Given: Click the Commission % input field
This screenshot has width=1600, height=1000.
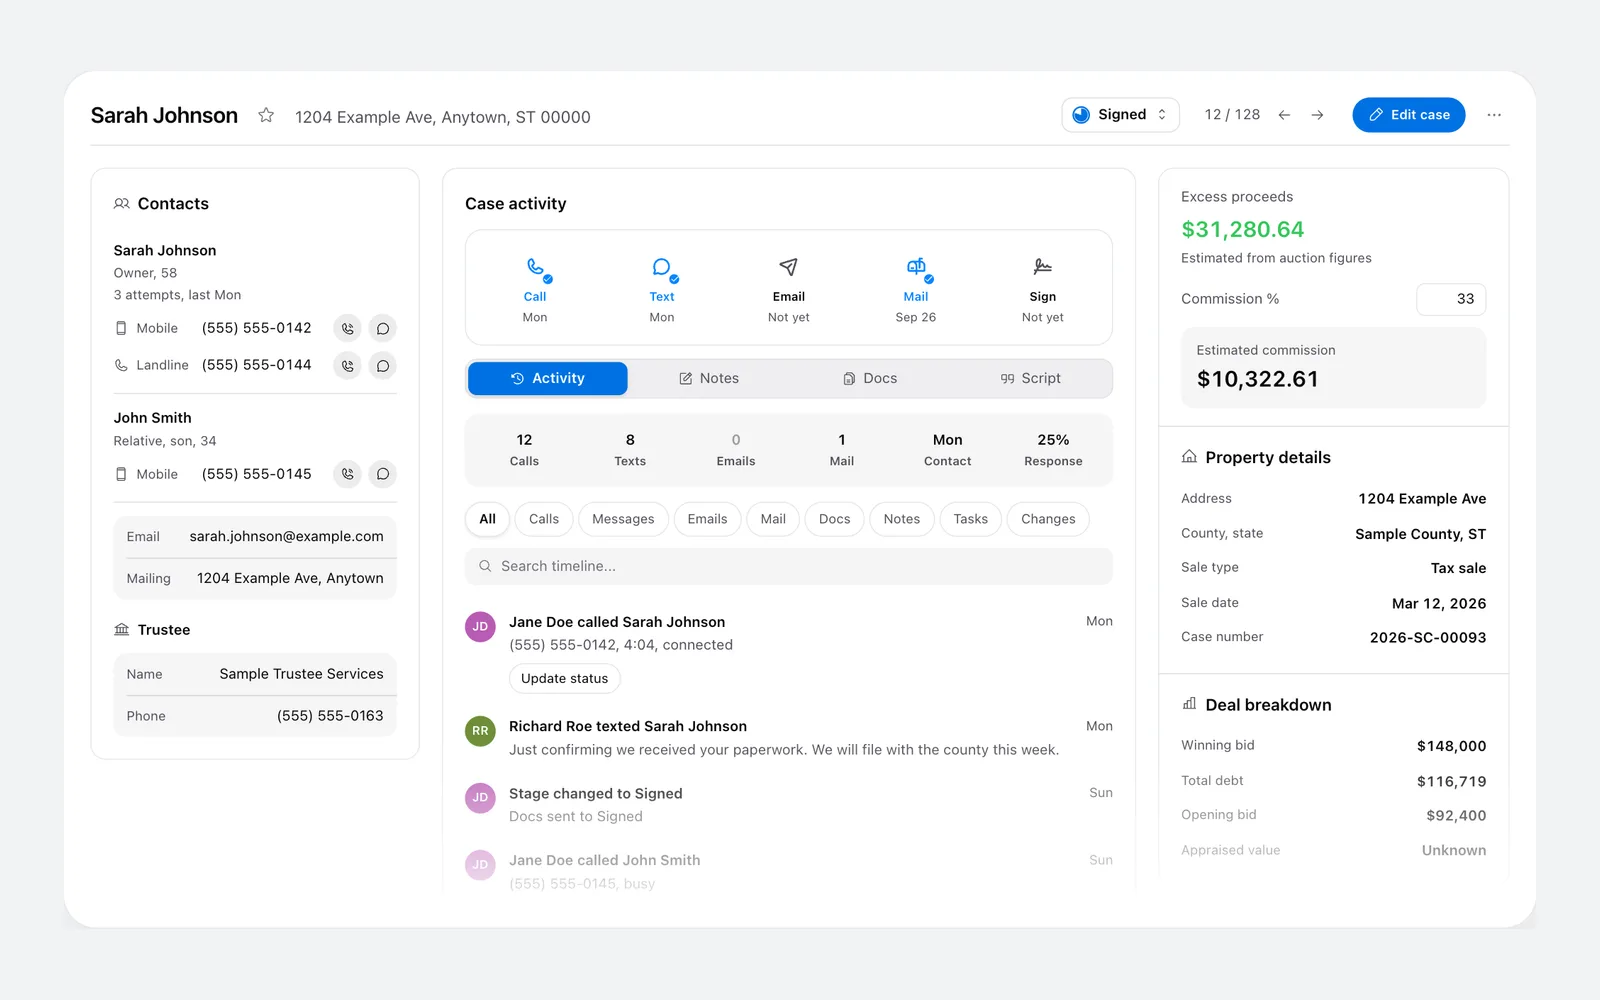Looking at the screenshot, I should pyautogui.click(x=1451, y=299).
